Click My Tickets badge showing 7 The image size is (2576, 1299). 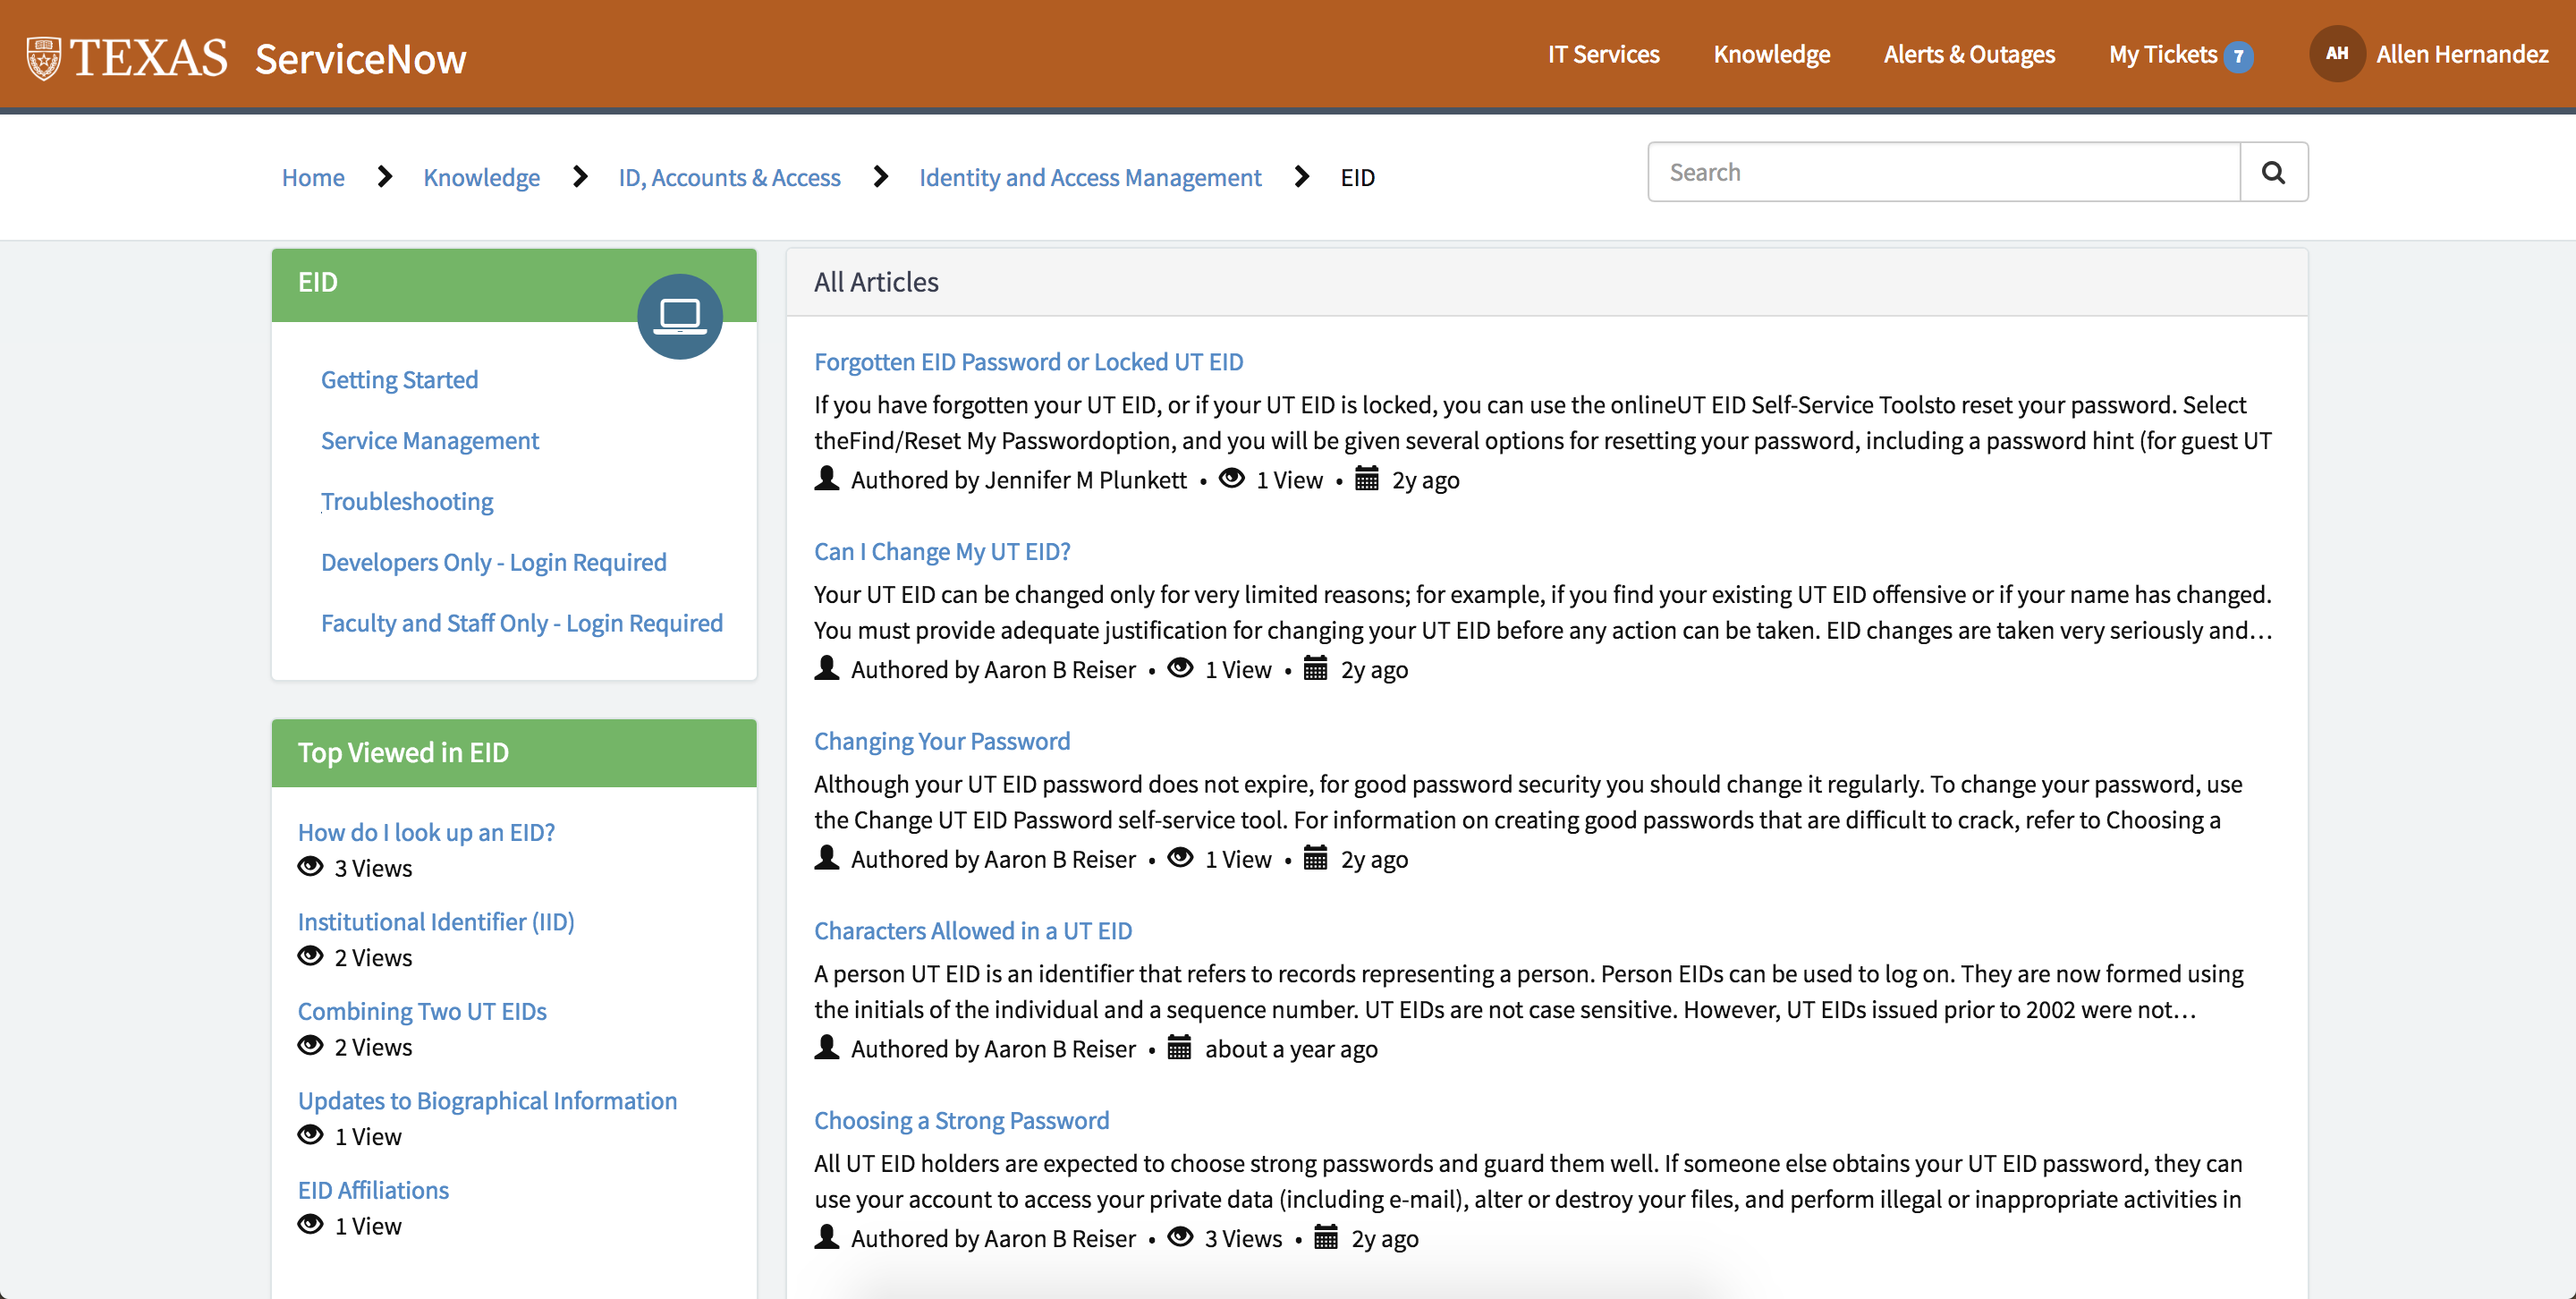coord(2239,56)
